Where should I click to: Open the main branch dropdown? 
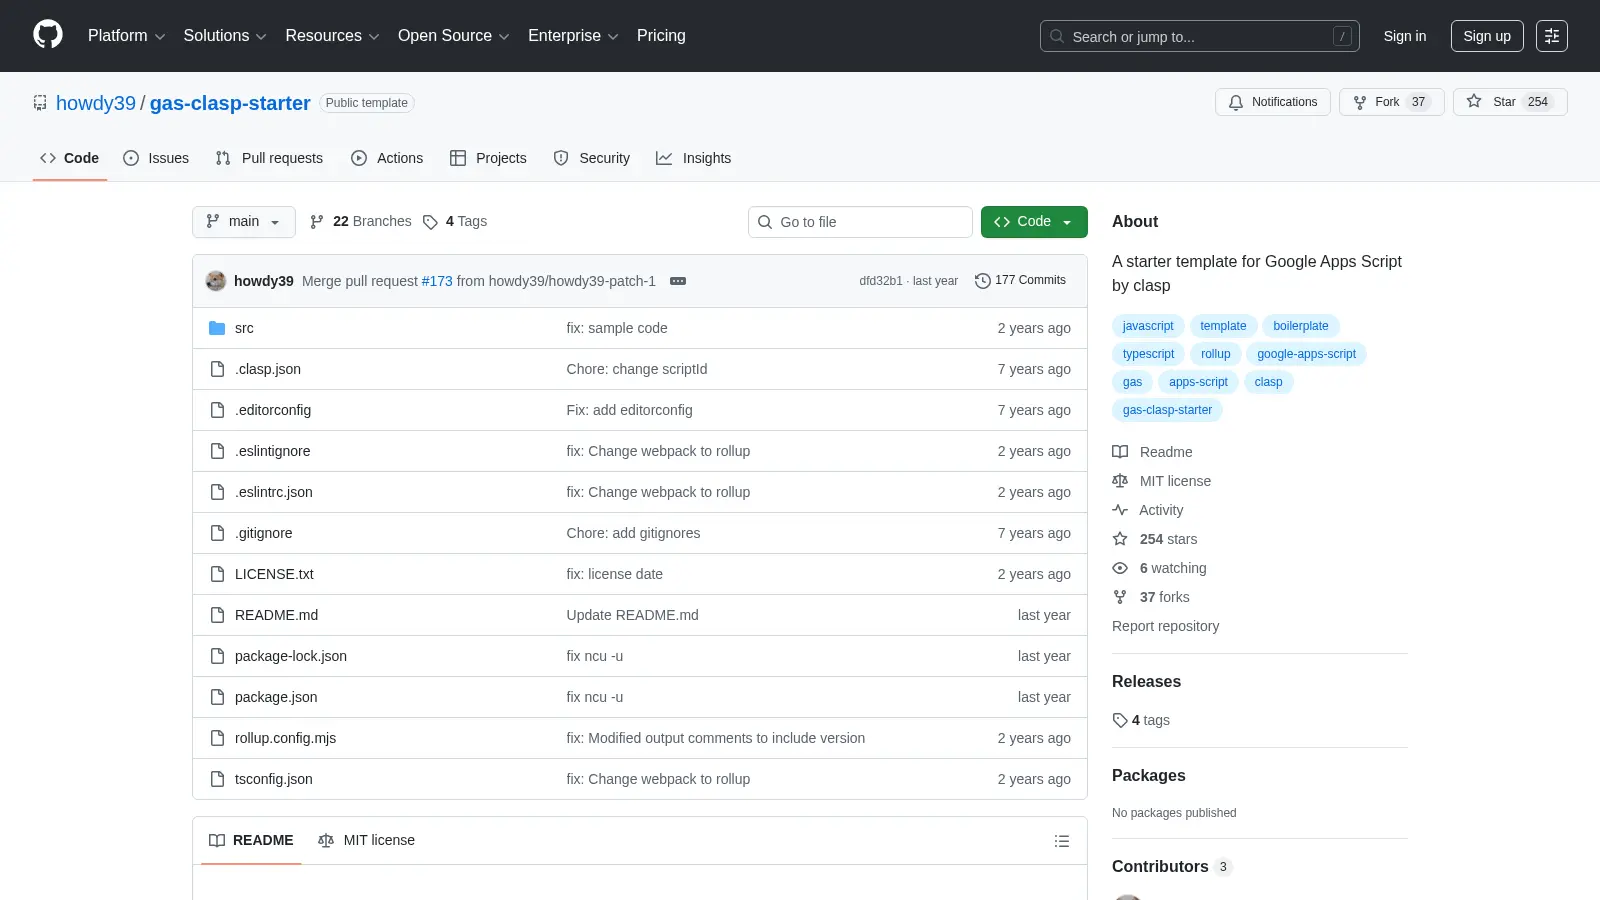[x=244, y=222]
